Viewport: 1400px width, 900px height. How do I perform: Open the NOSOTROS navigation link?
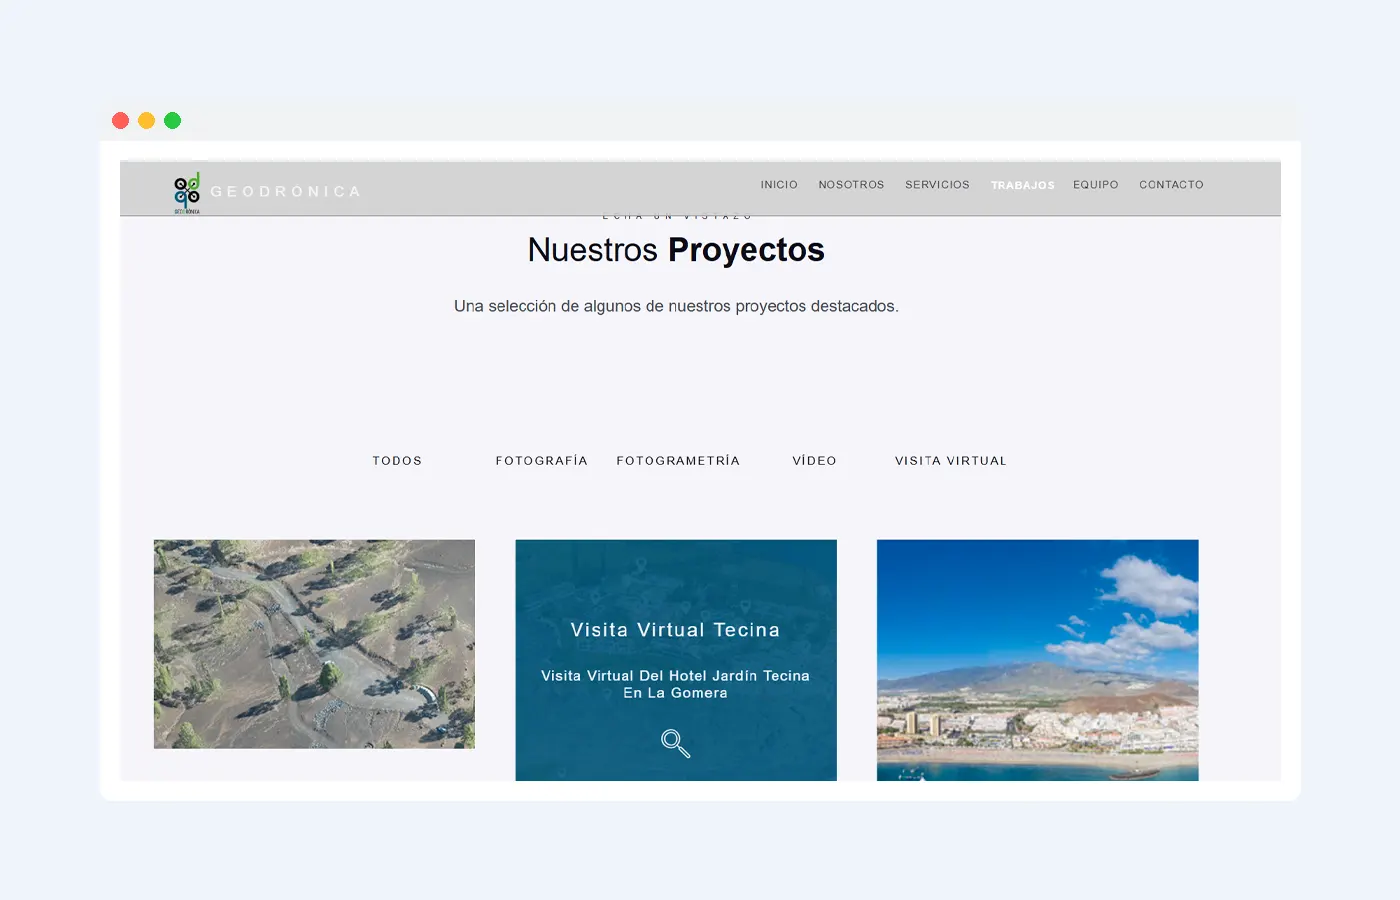point(851,184)
